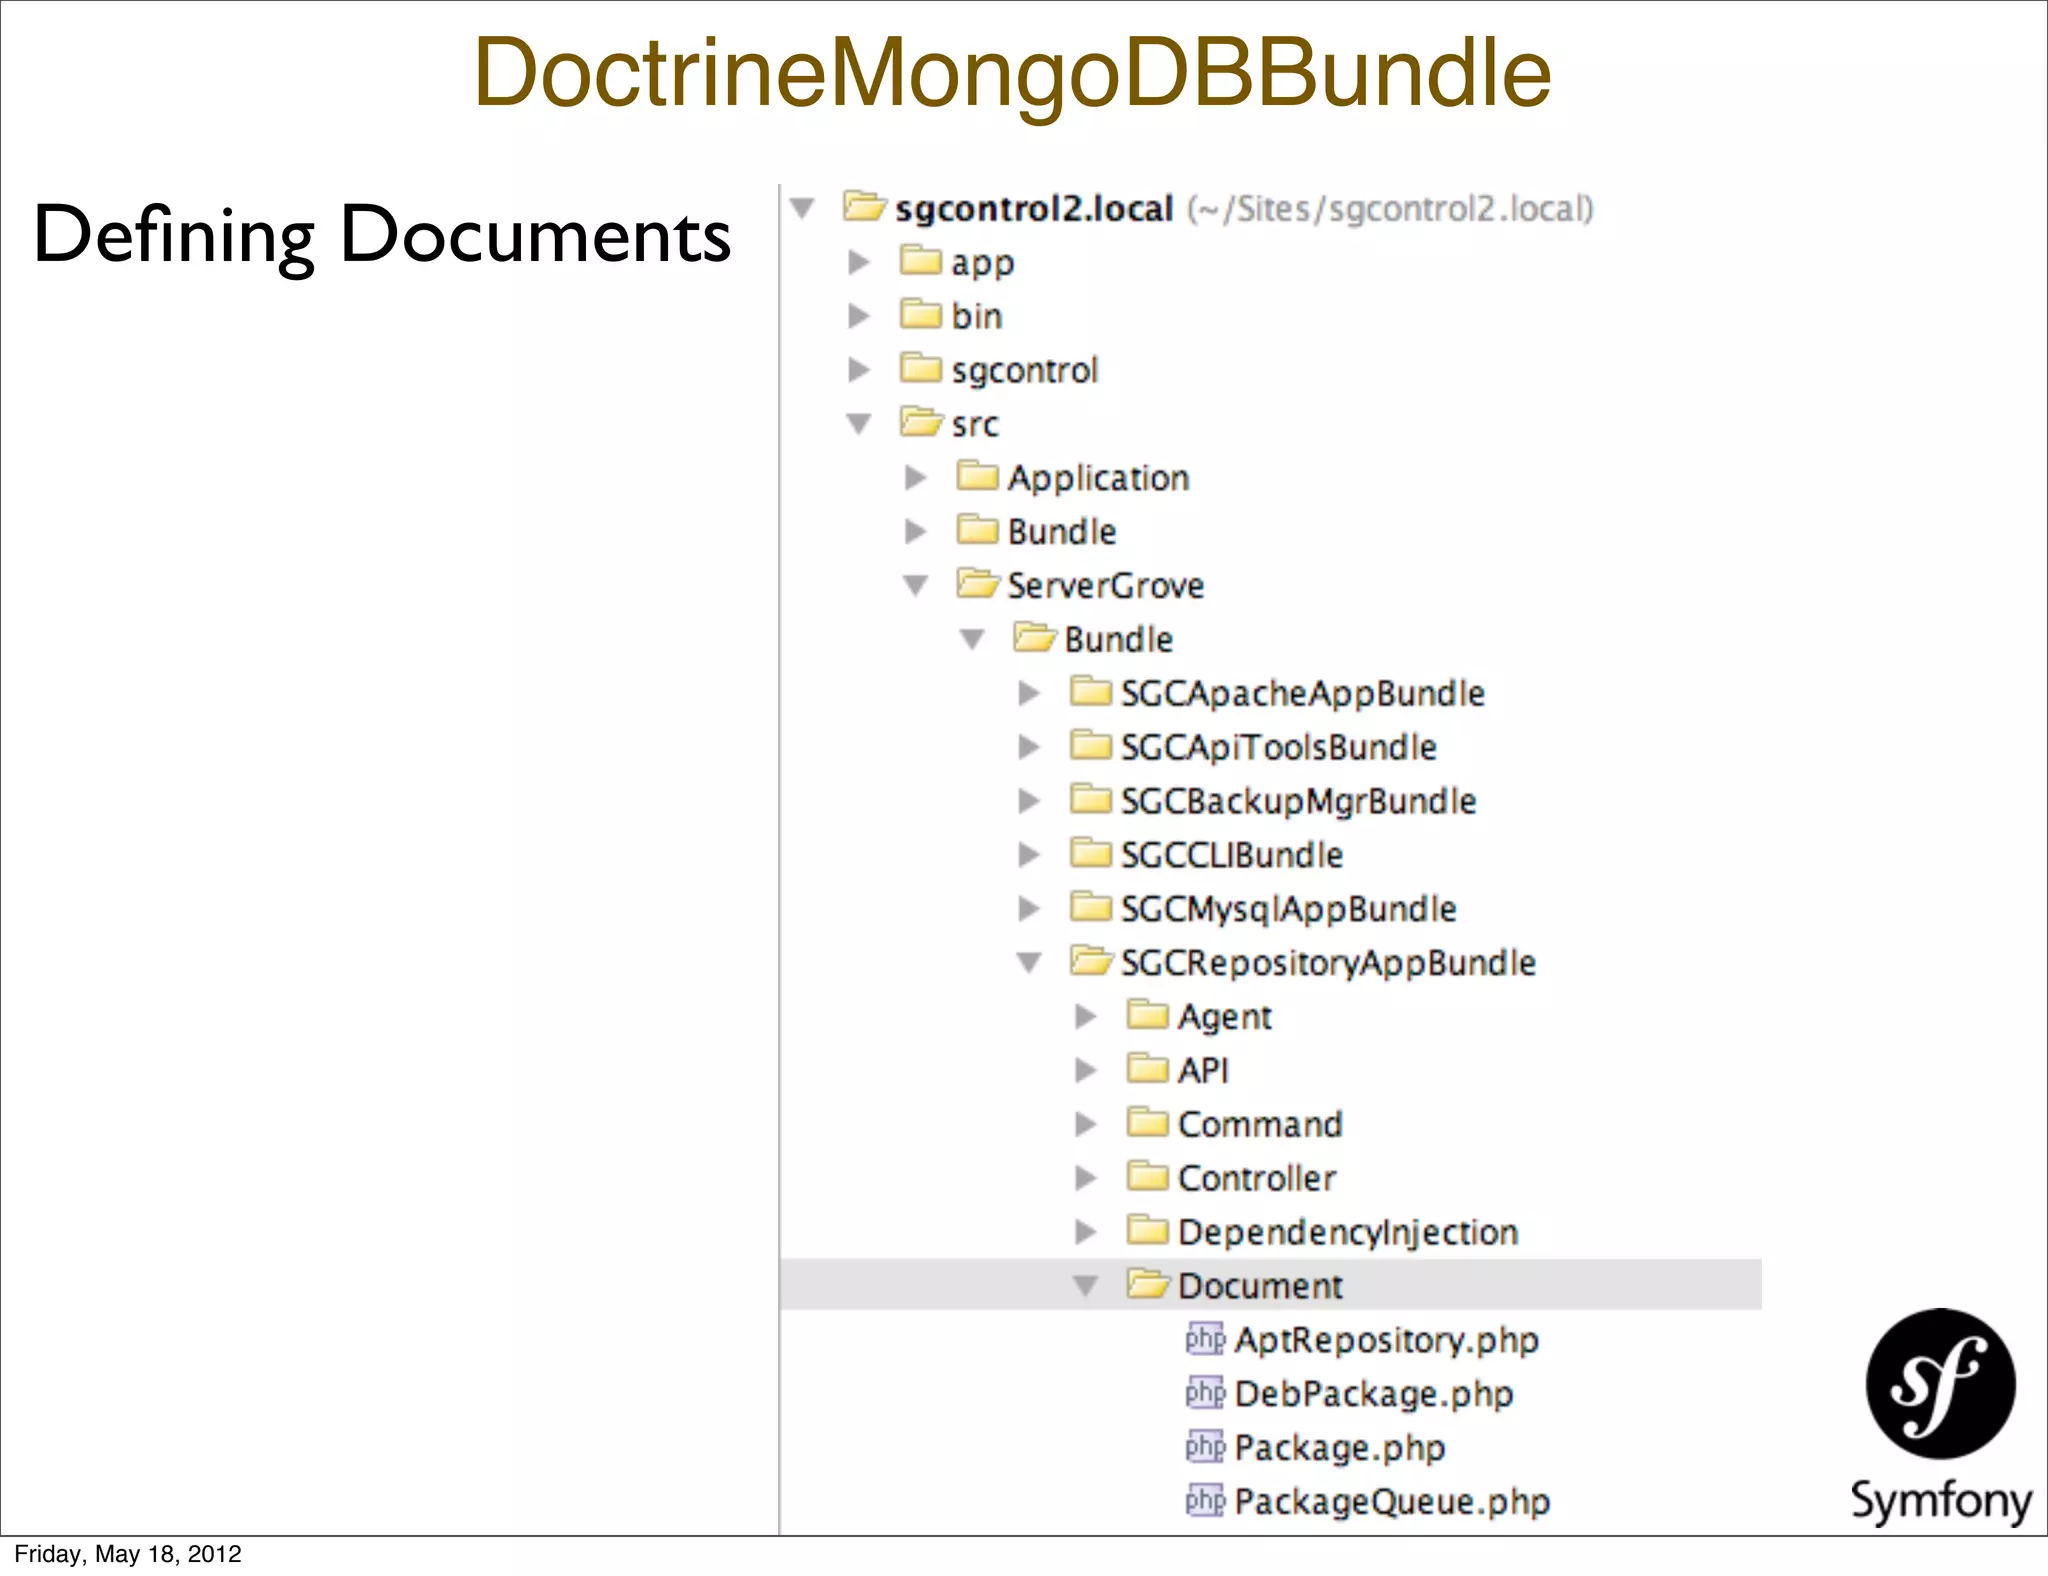
Task: Collapse the ServerGrove folder arrow
Action: tap(916, 586)
